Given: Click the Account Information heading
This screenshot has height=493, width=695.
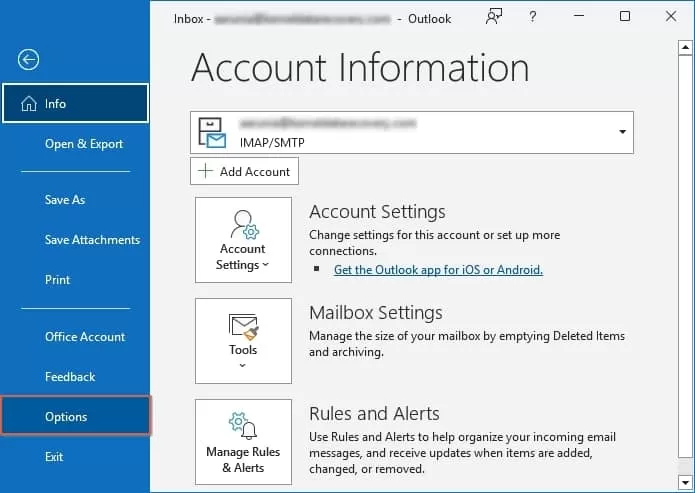Looking at the screenshot, I should pos(360,67).
